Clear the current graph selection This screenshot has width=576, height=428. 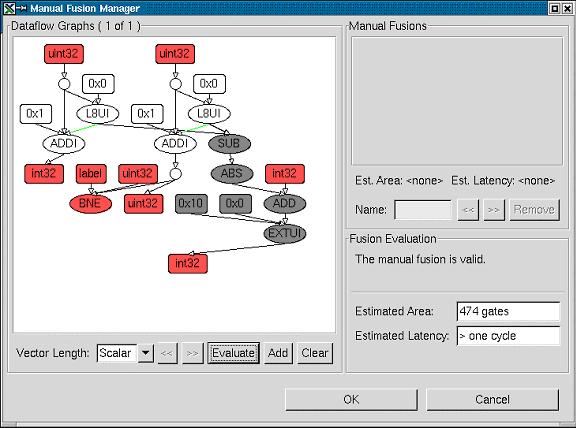coord(315,353)
